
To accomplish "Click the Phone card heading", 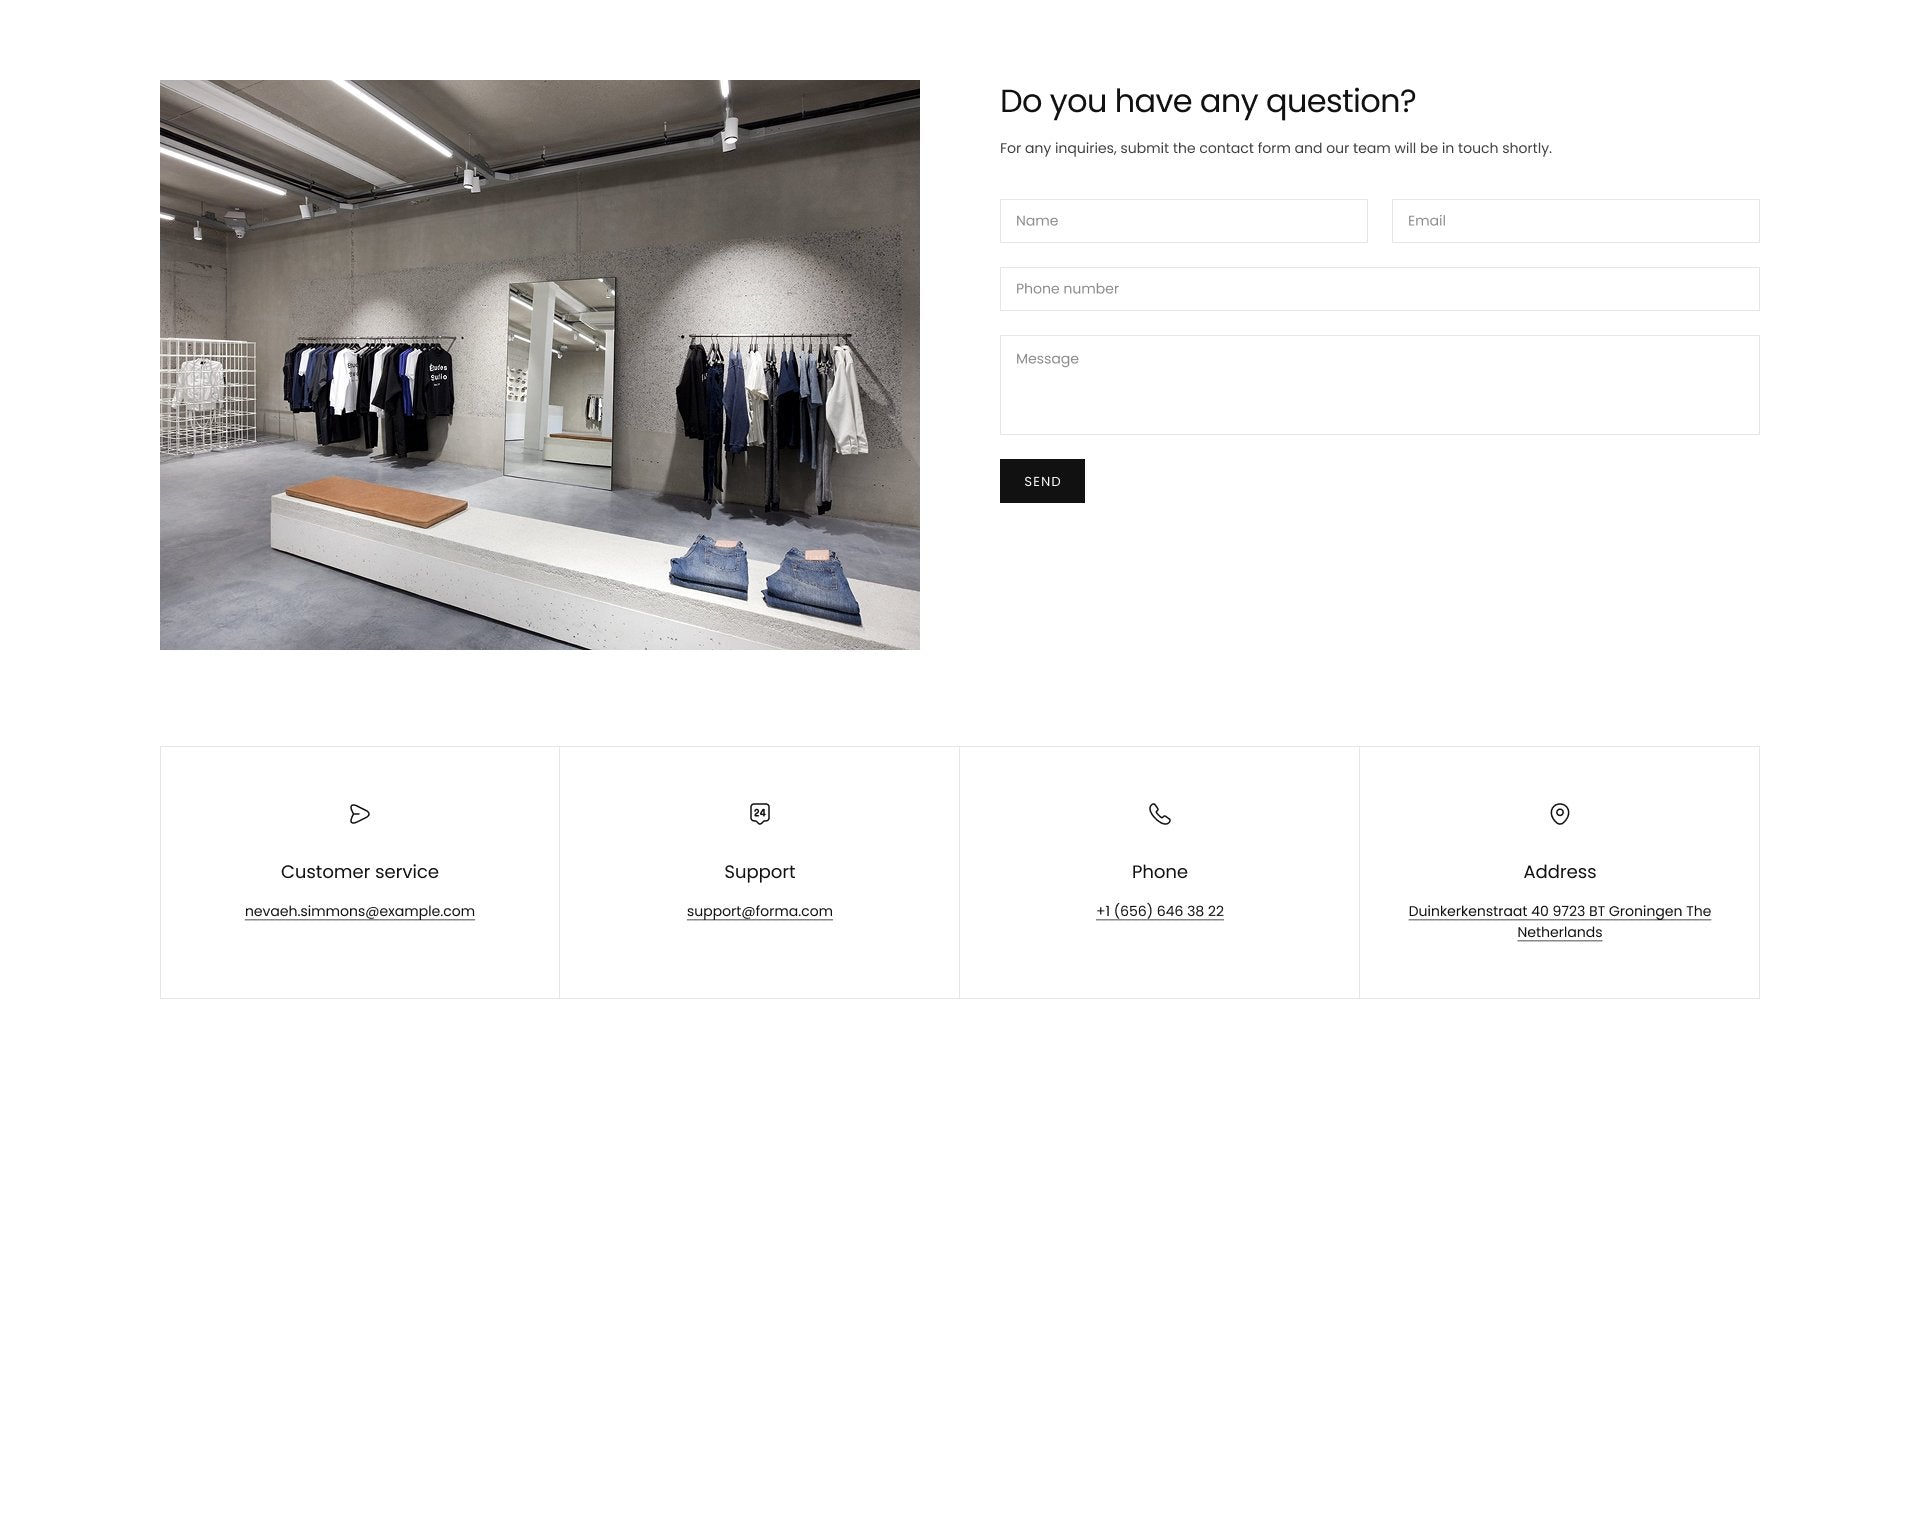I will (x=1160, y=872).
